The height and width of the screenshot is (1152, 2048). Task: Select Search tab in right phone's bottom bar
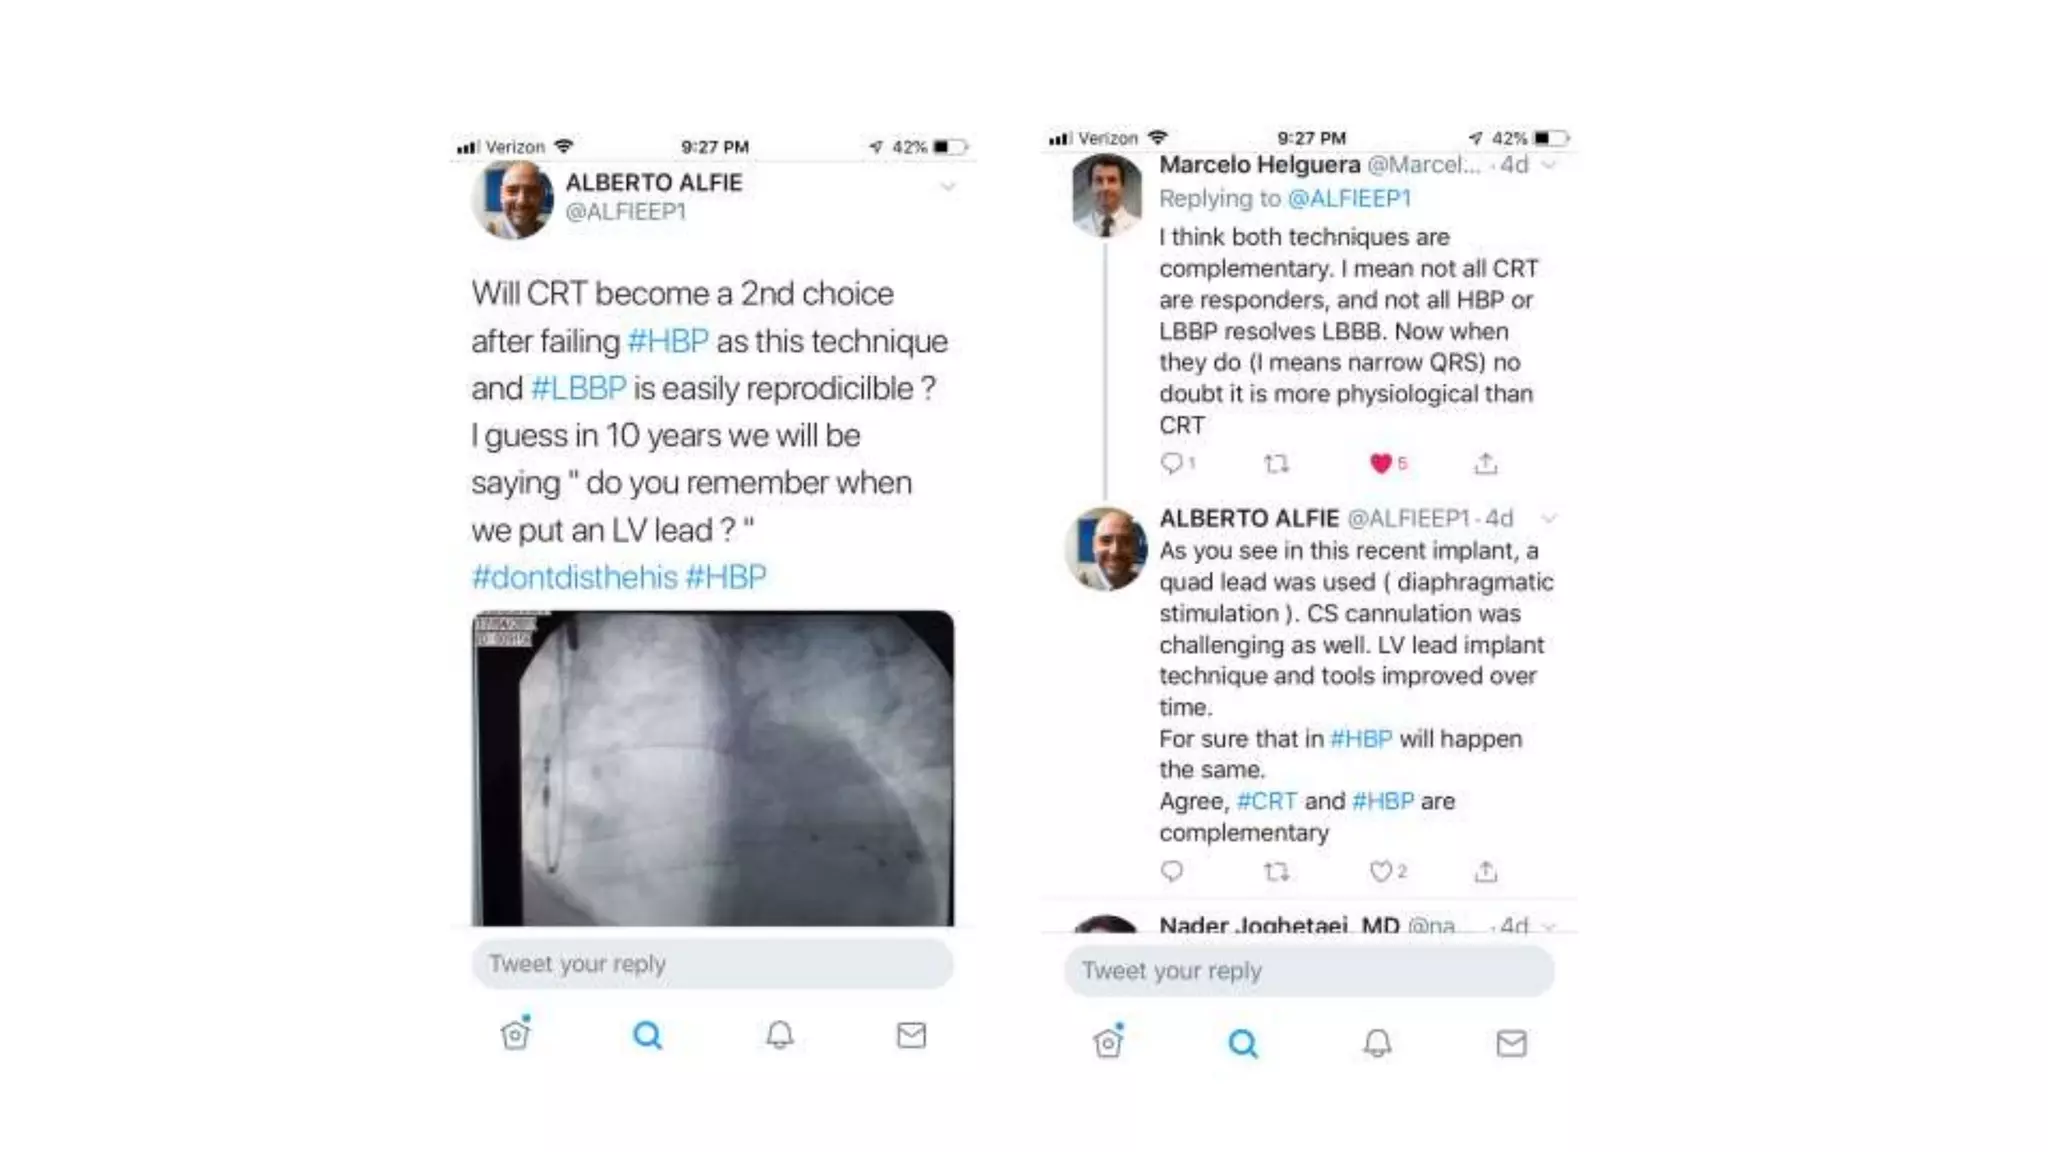click(x=1243, y=1043)
